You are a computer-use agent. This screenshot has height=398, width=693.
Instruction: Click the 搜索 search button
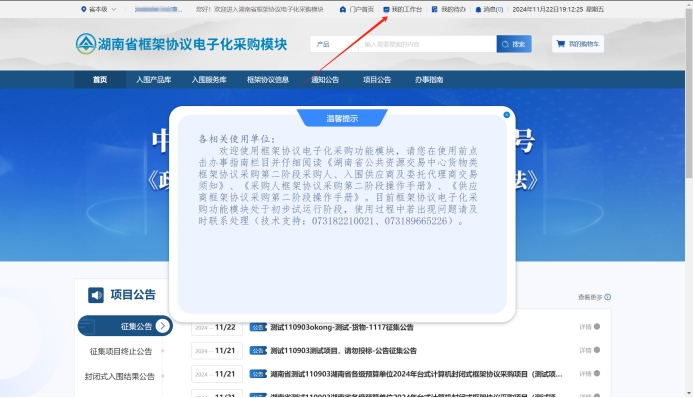pyautogui.click(x=514, y=44)
